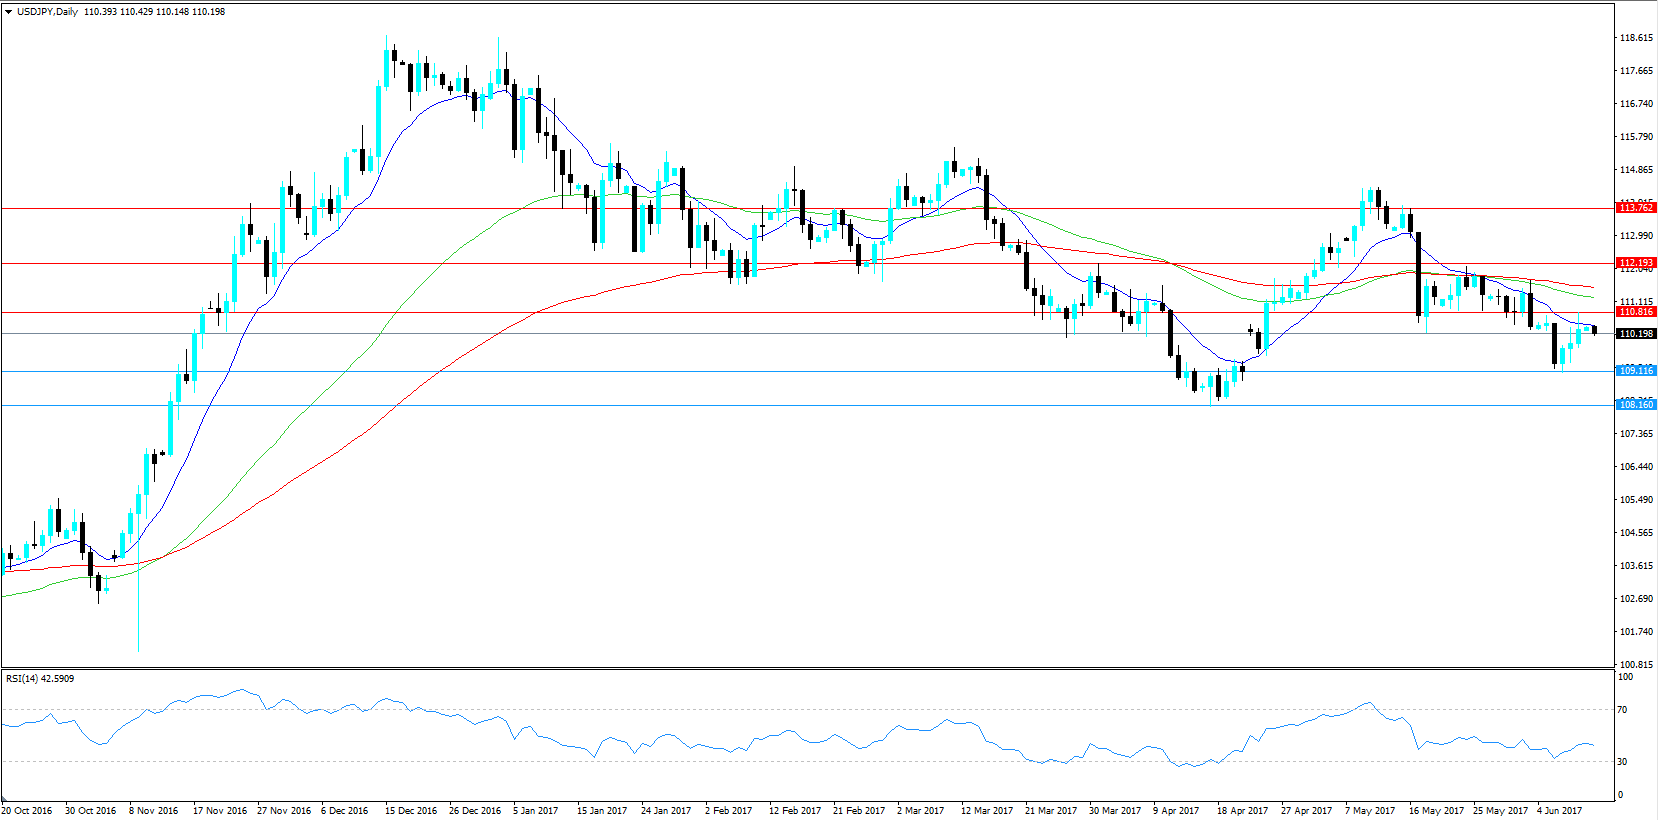Click the 4 Jun 2017 date label
The image size is (1658, 820).
pyautogui.click(x=1560, y=811)
